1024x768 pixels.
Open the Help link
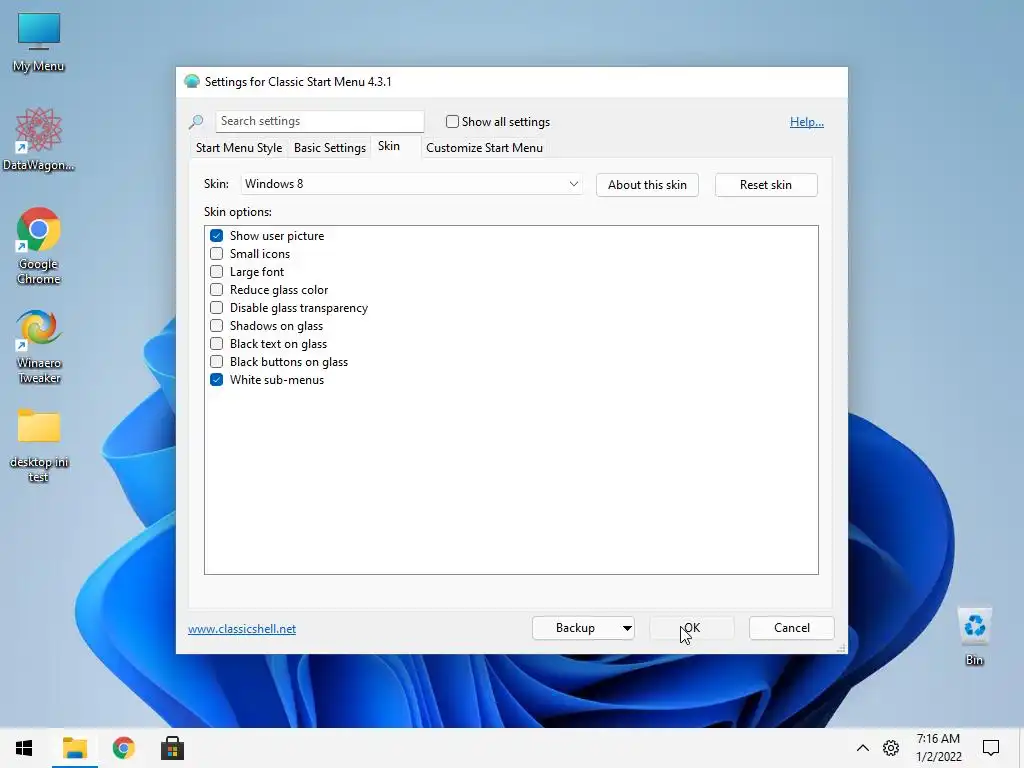[807, 122]
